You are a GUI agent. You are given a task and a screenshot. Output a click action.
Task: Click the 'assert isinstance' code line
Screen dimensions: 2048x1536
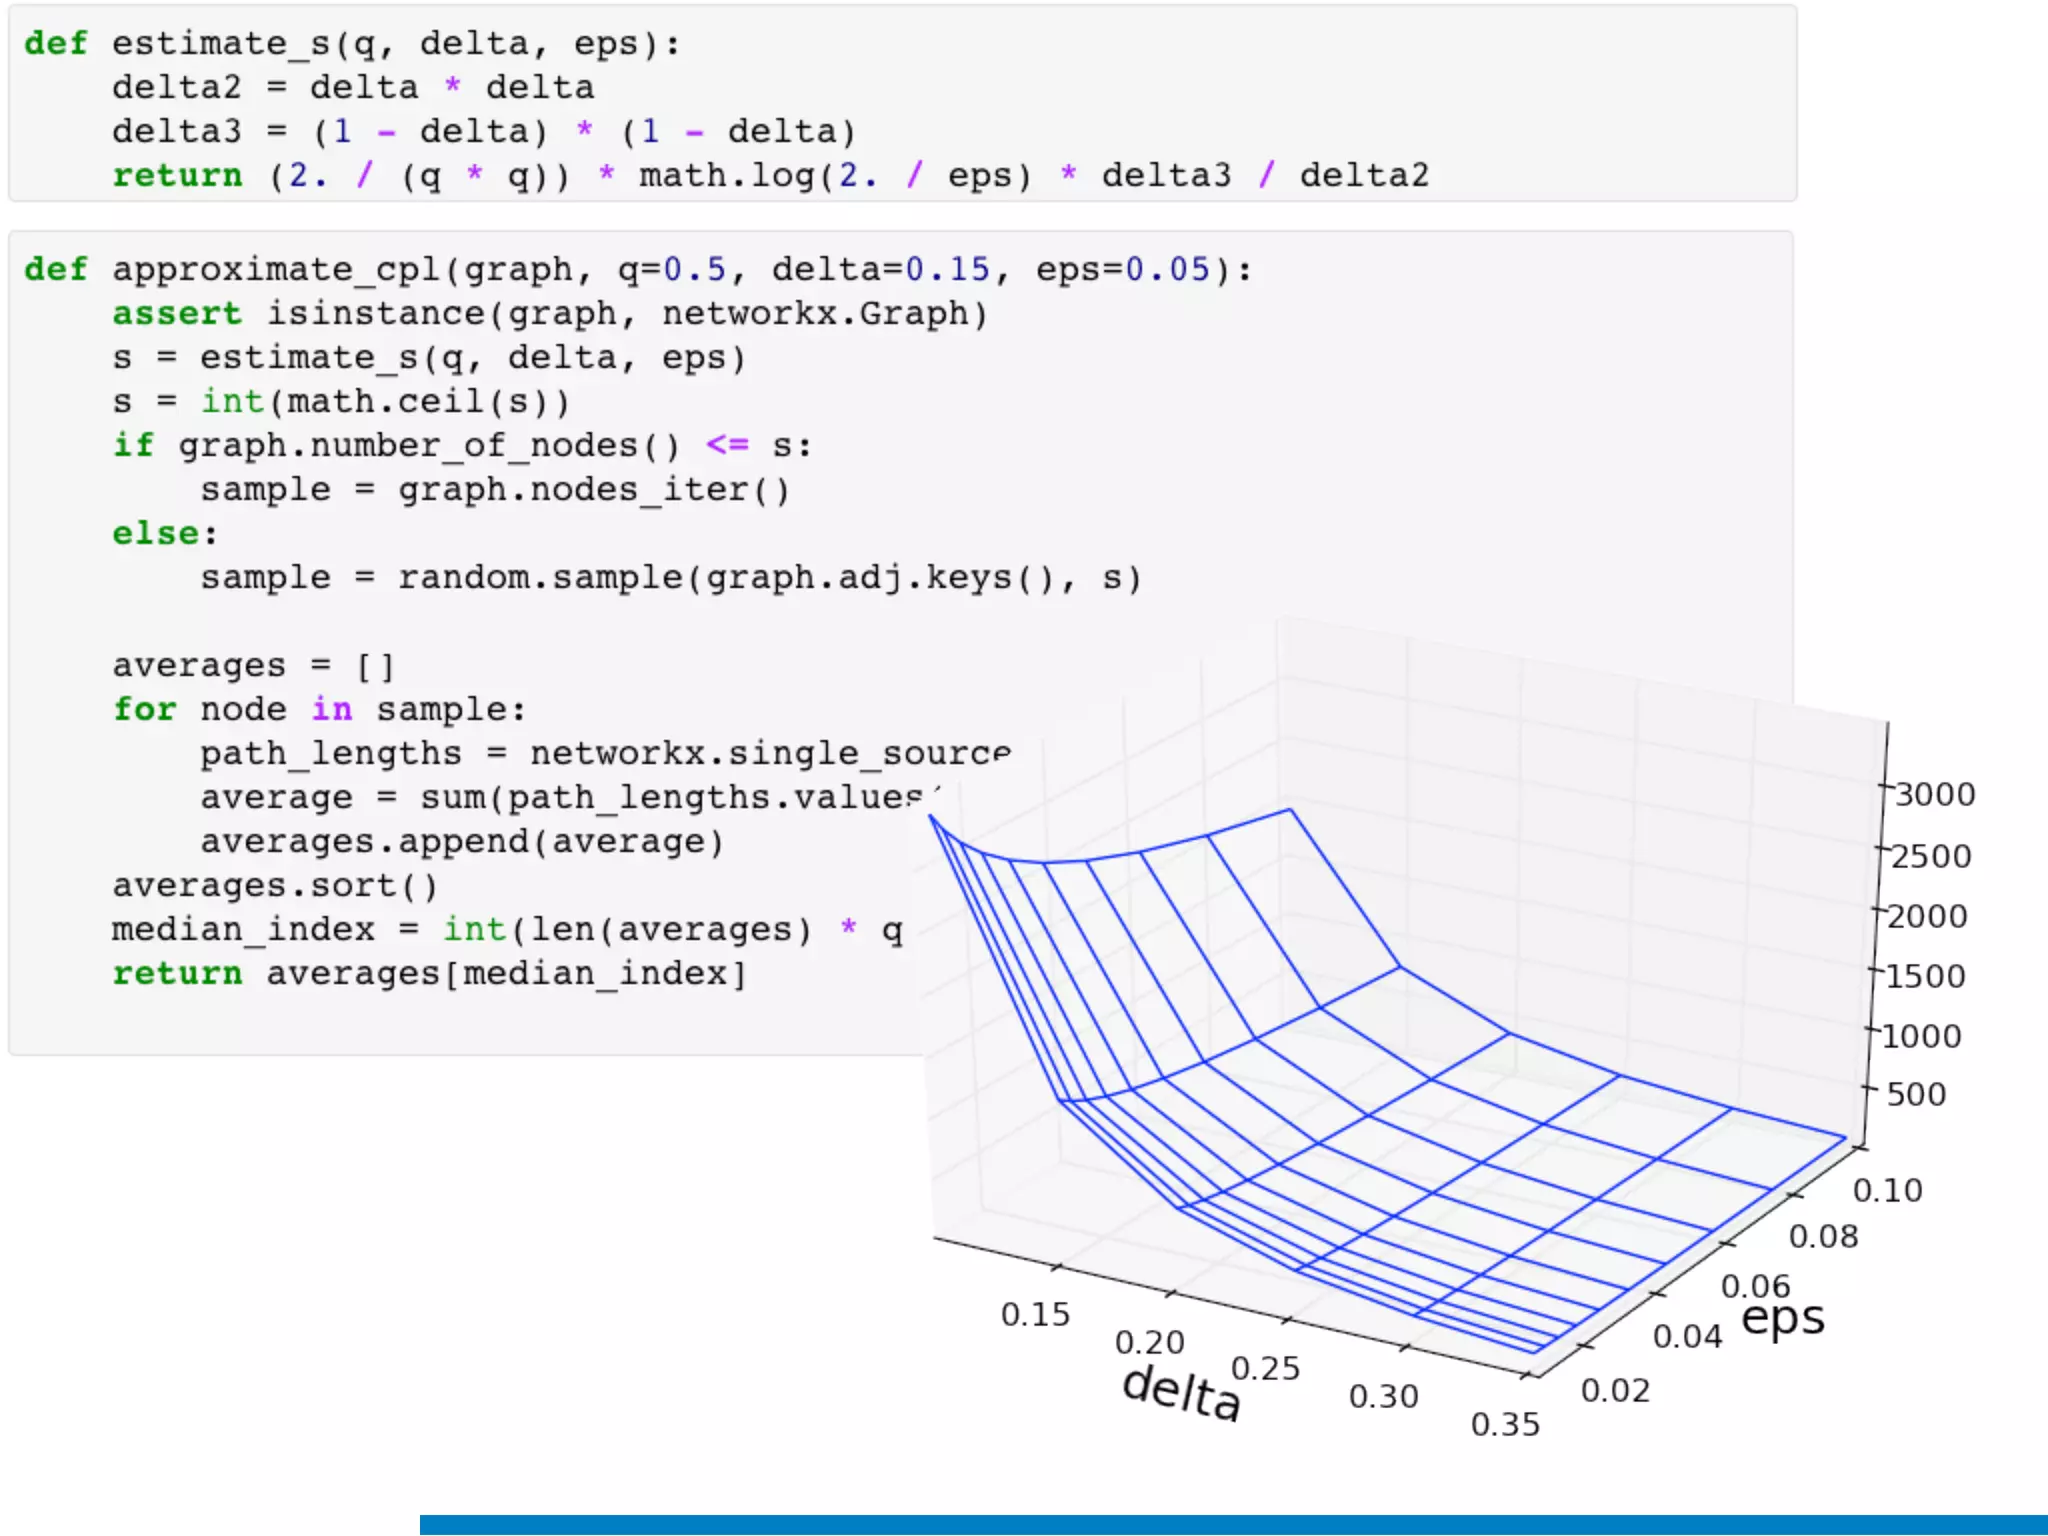click(x=550, y=314)
